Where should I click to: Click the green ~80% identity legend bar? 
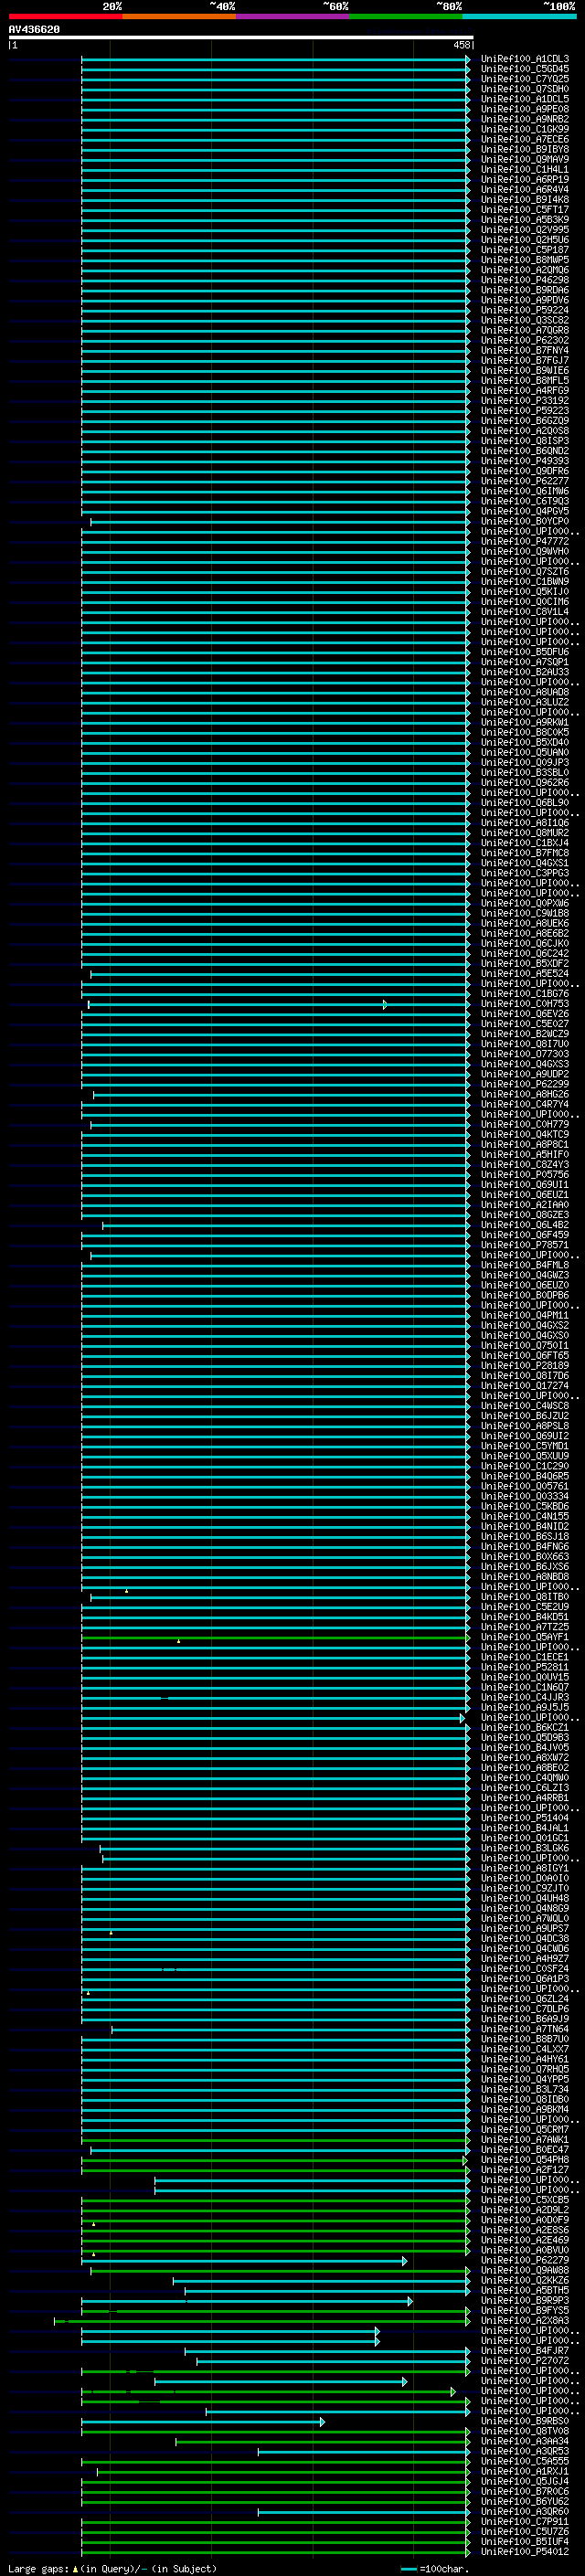(x=406, y=17)
